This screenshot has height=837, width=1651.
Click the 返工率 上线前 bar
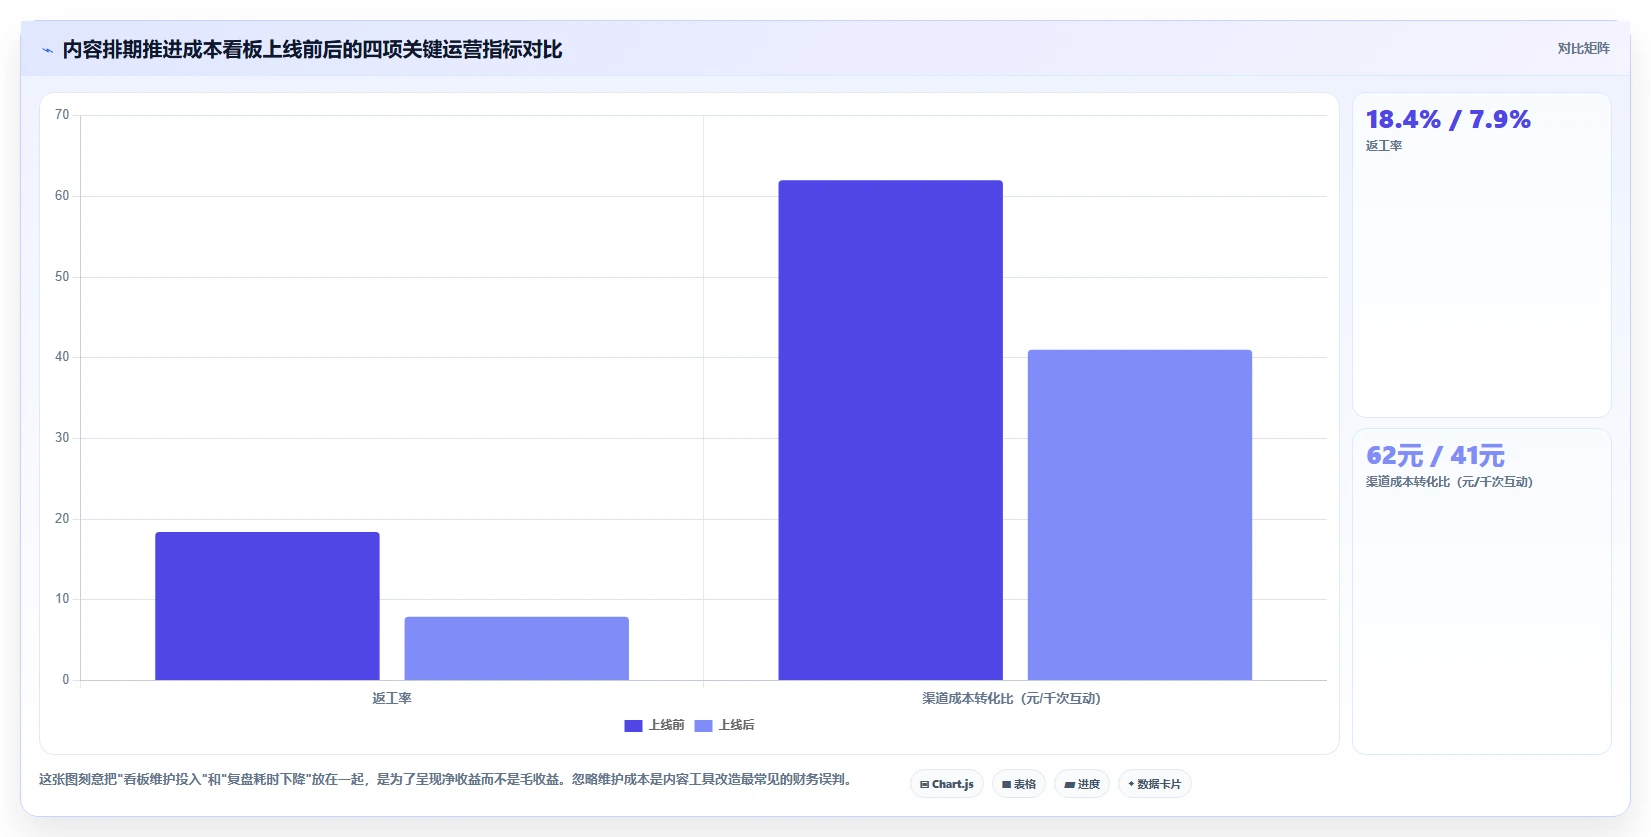click(267, 606)
